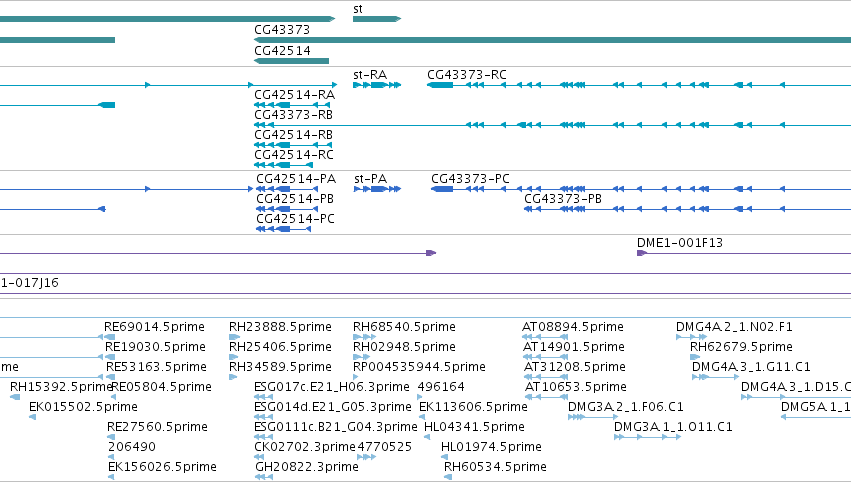Select RE27560.5prime EST label
This screenshot has height=482, width=851.
coord(157,427)
